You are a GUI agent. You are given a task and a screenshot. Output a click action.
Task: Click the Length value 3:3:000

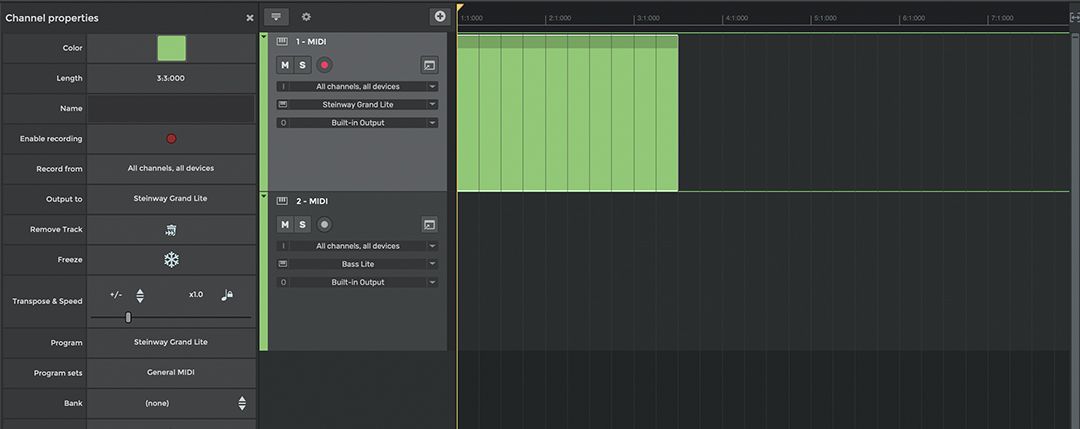tap(171, 79)
